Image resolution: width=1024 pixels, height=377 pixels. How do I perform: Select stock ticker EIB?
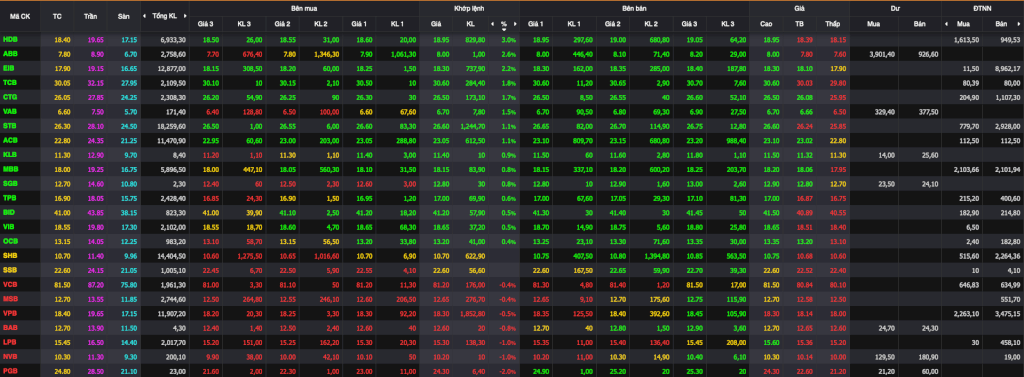point(9,69)
